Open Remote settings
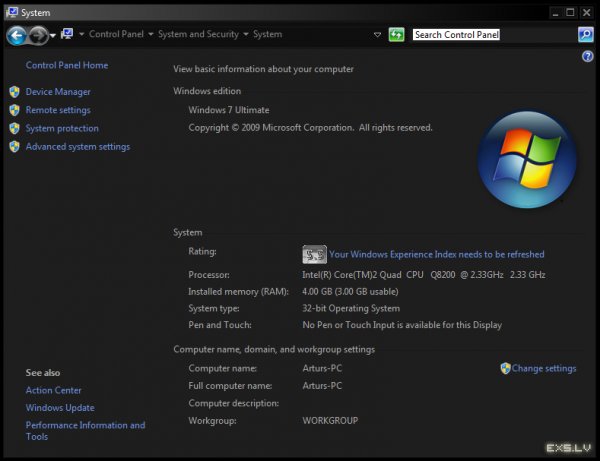 (x=58, y=110)
